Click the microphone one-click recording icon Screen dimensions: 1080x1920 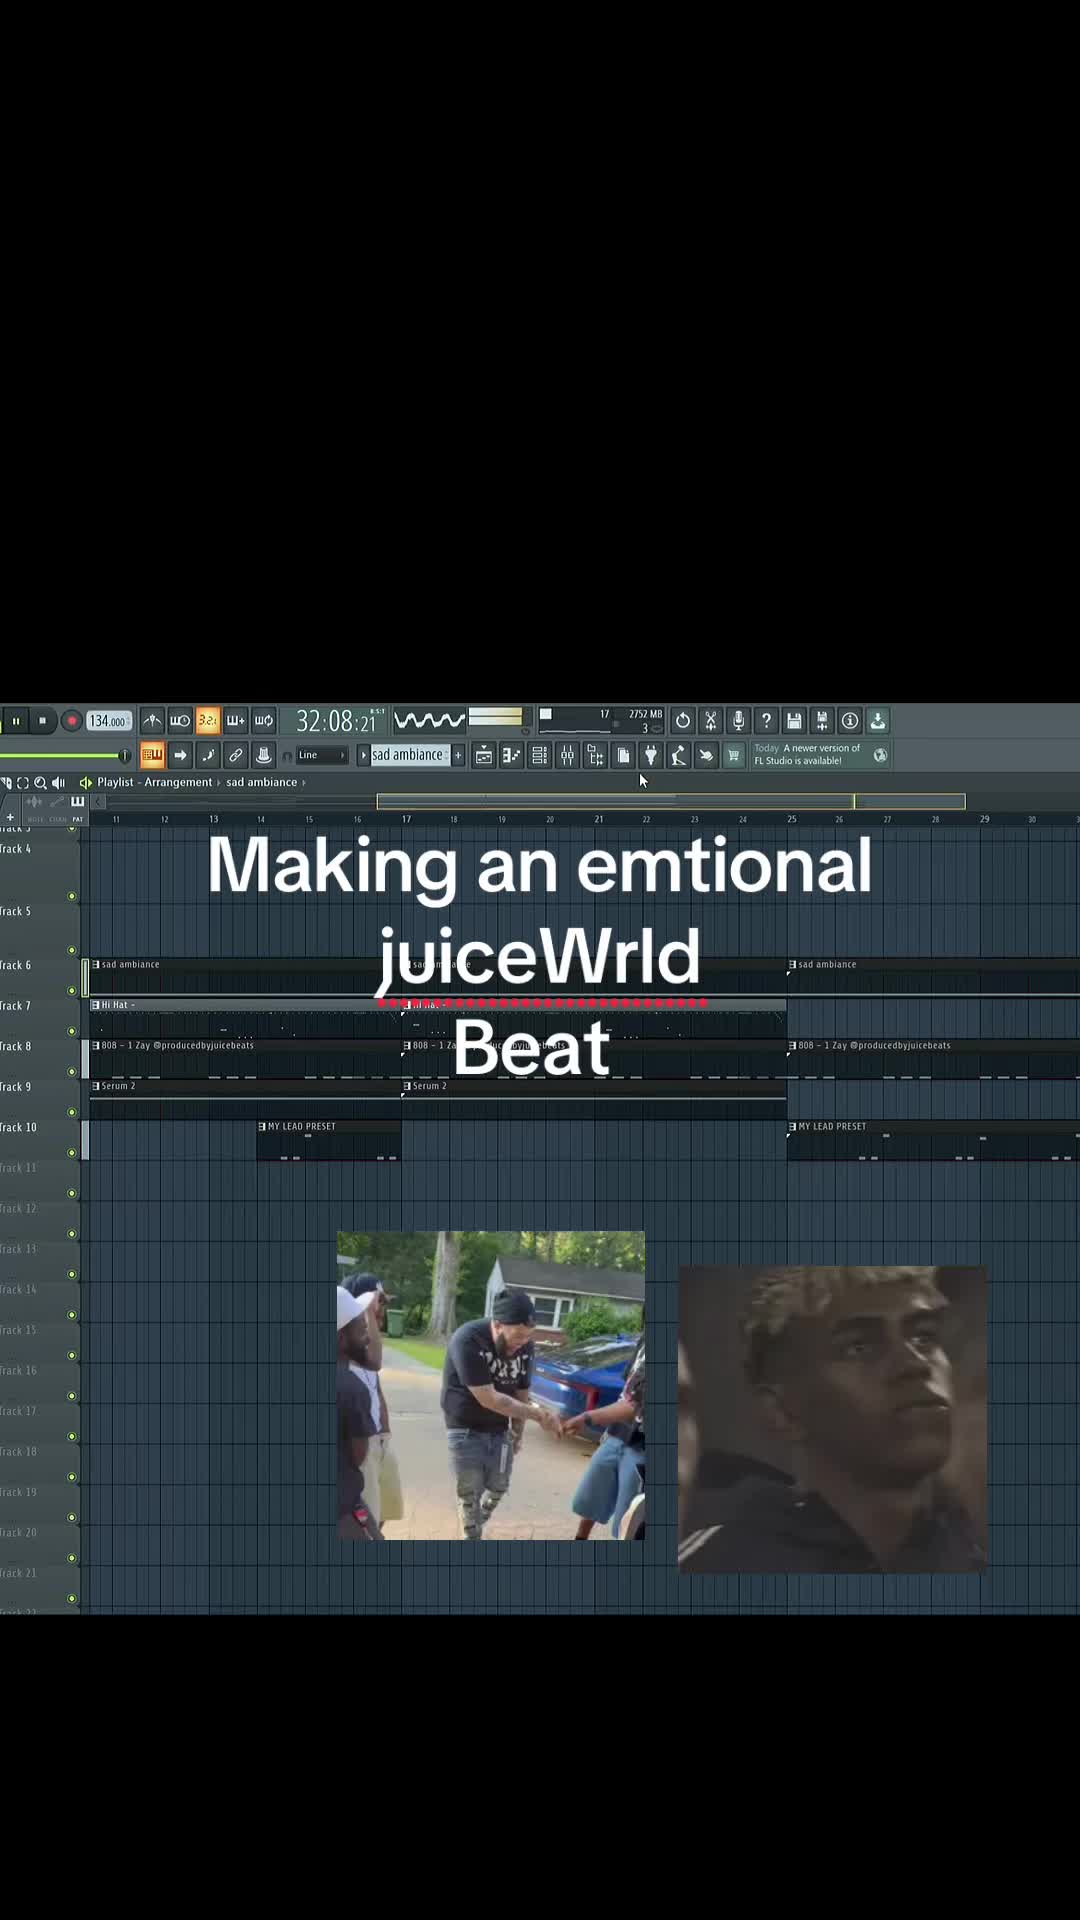(x=739, y=720)
